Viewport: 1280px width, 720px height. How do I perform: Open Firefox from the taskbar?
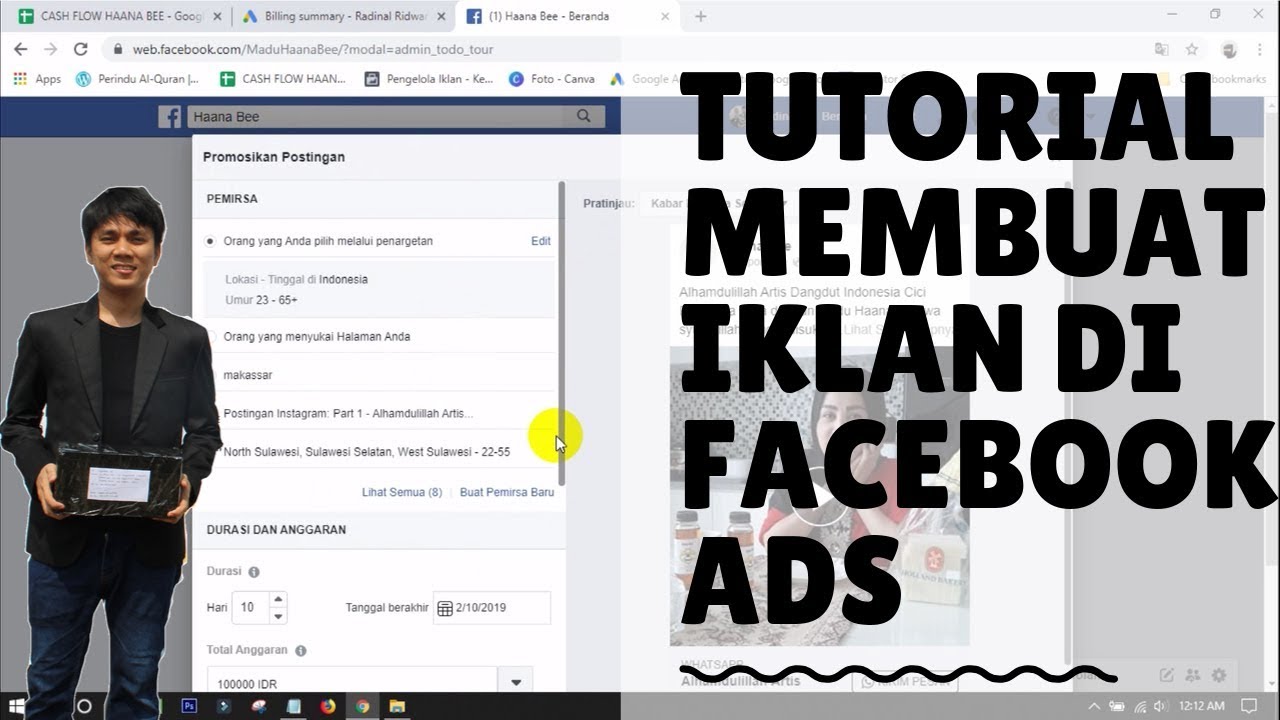tap(328, 706)
